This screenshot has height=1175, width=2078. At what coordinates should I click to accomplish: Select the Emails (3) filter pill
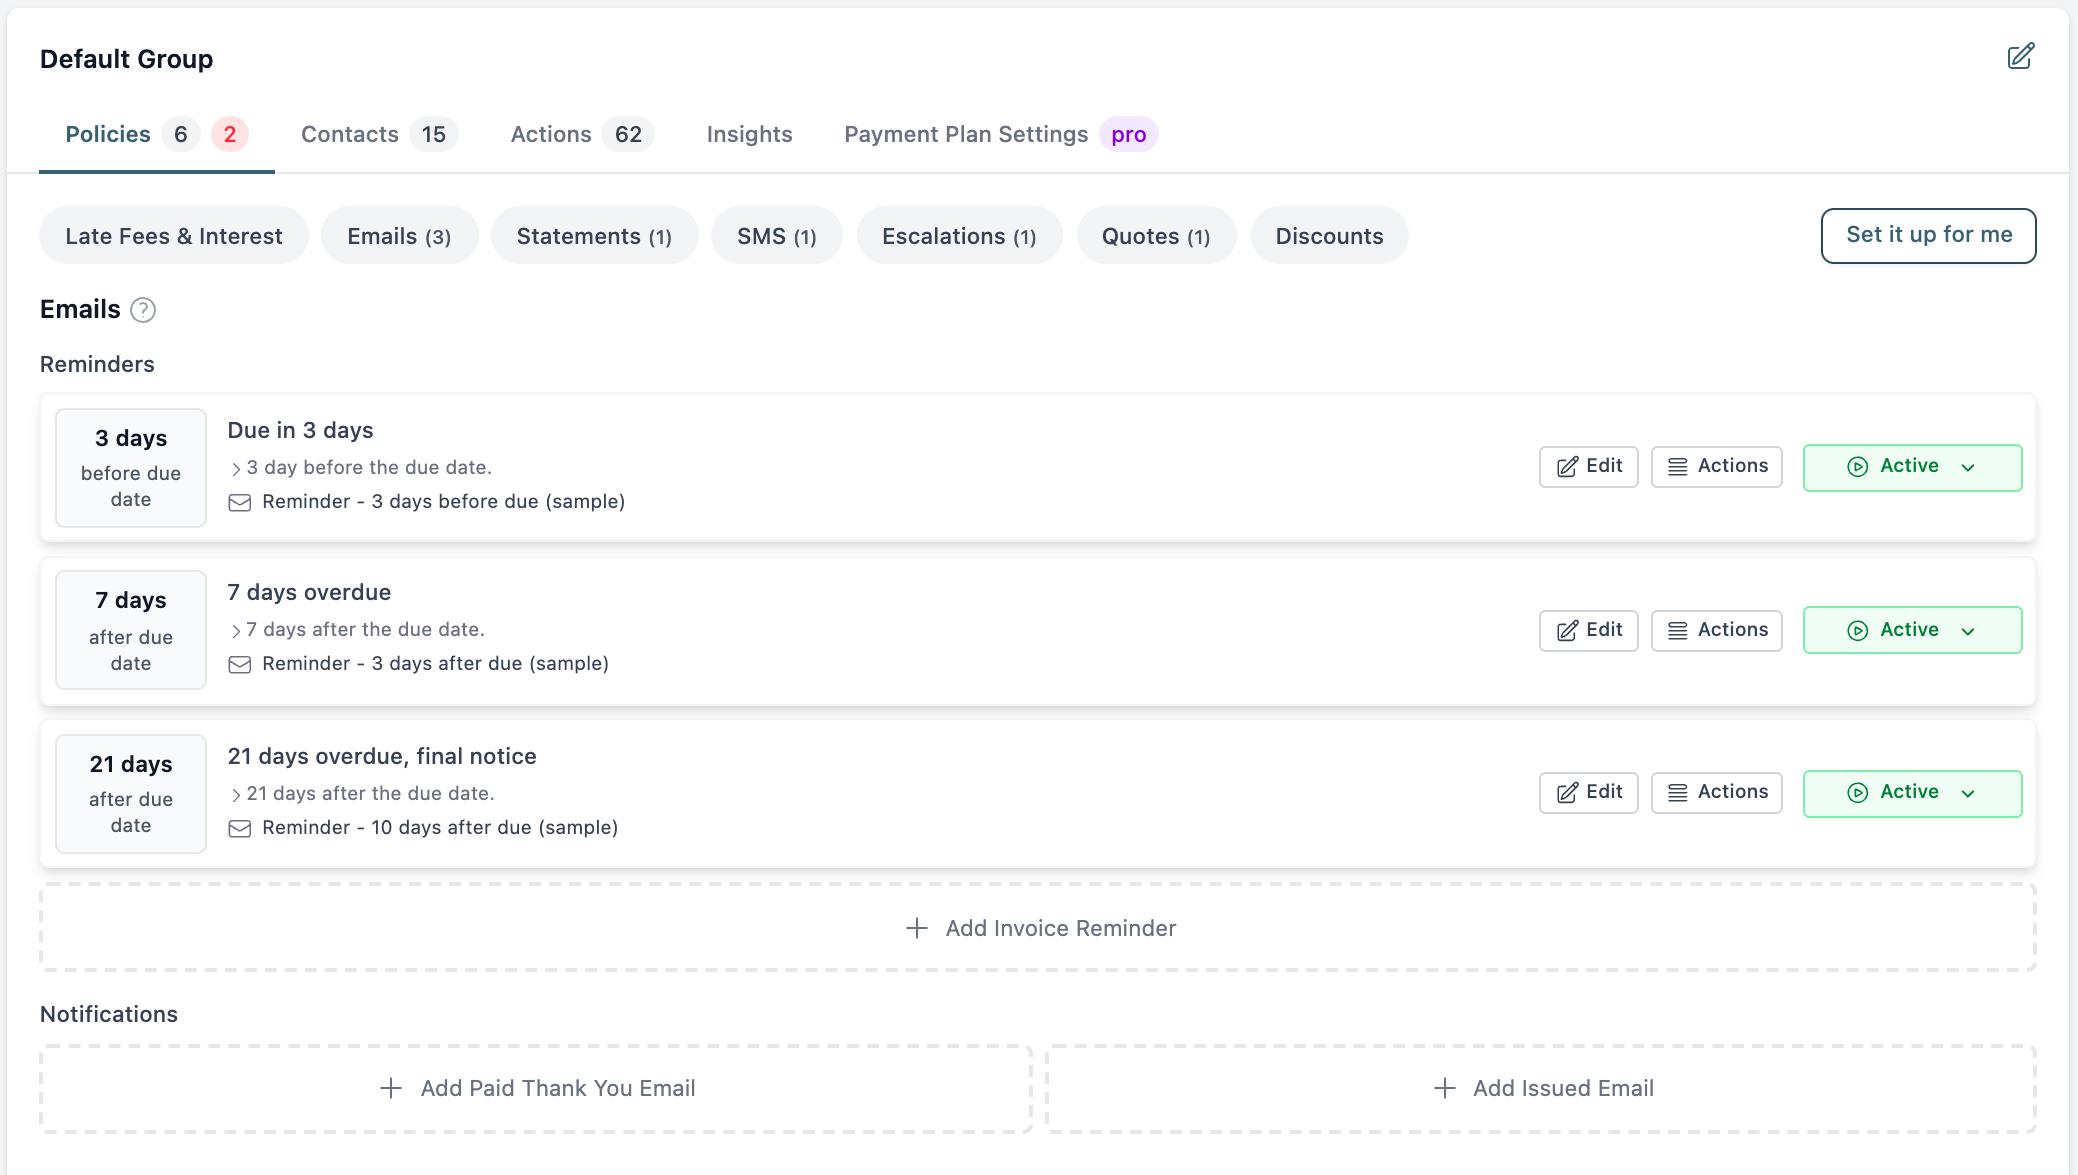(399, 236)
